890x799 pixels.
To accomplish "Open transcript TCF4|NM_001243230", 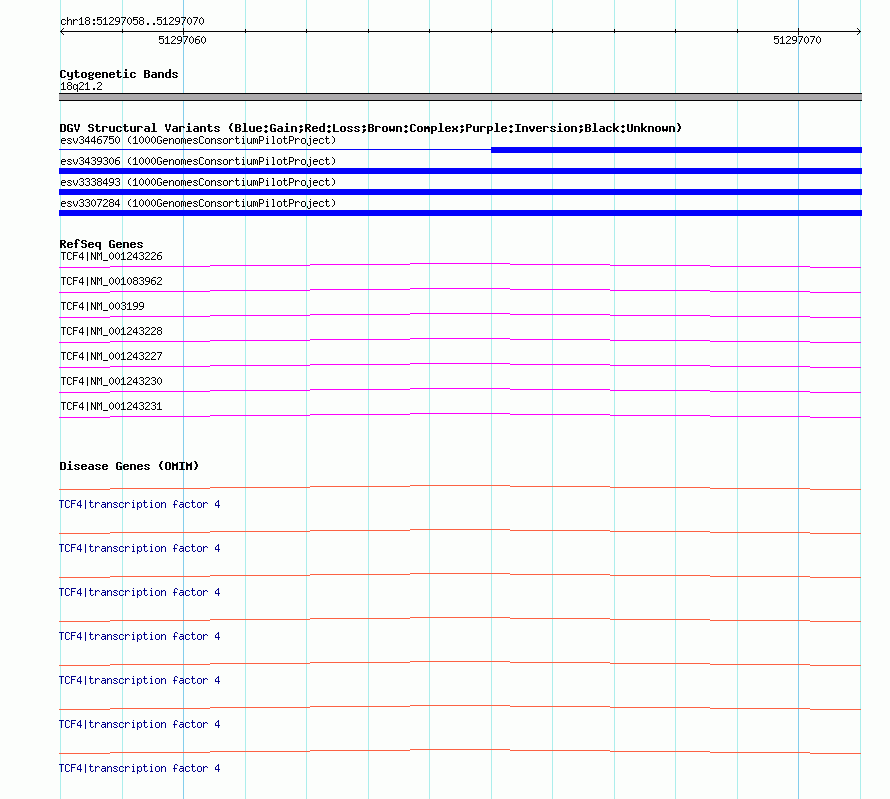I will point(111,381).
